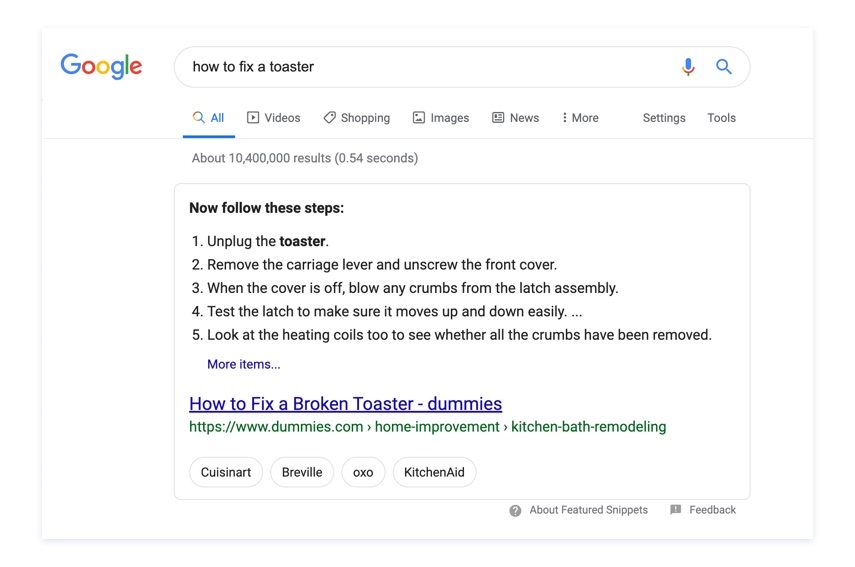Open the Shopping tab
Viewport: 855px width, 567px height.
357,118
